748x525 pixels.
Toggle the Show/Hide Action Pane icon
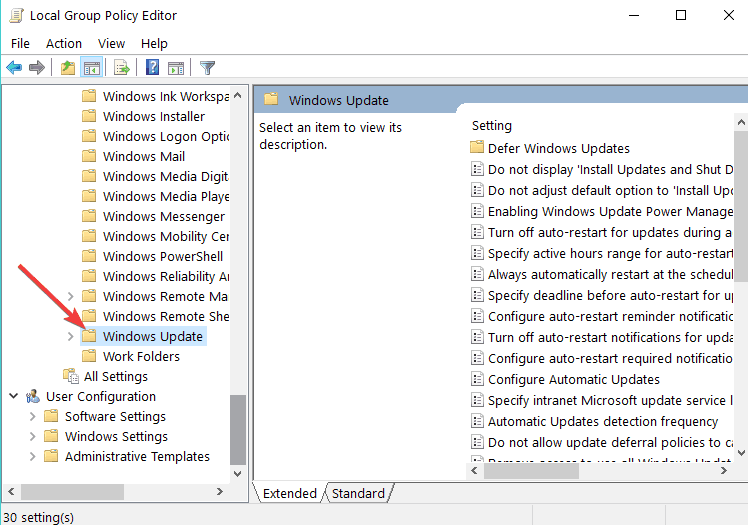click(x=176, y=68)
